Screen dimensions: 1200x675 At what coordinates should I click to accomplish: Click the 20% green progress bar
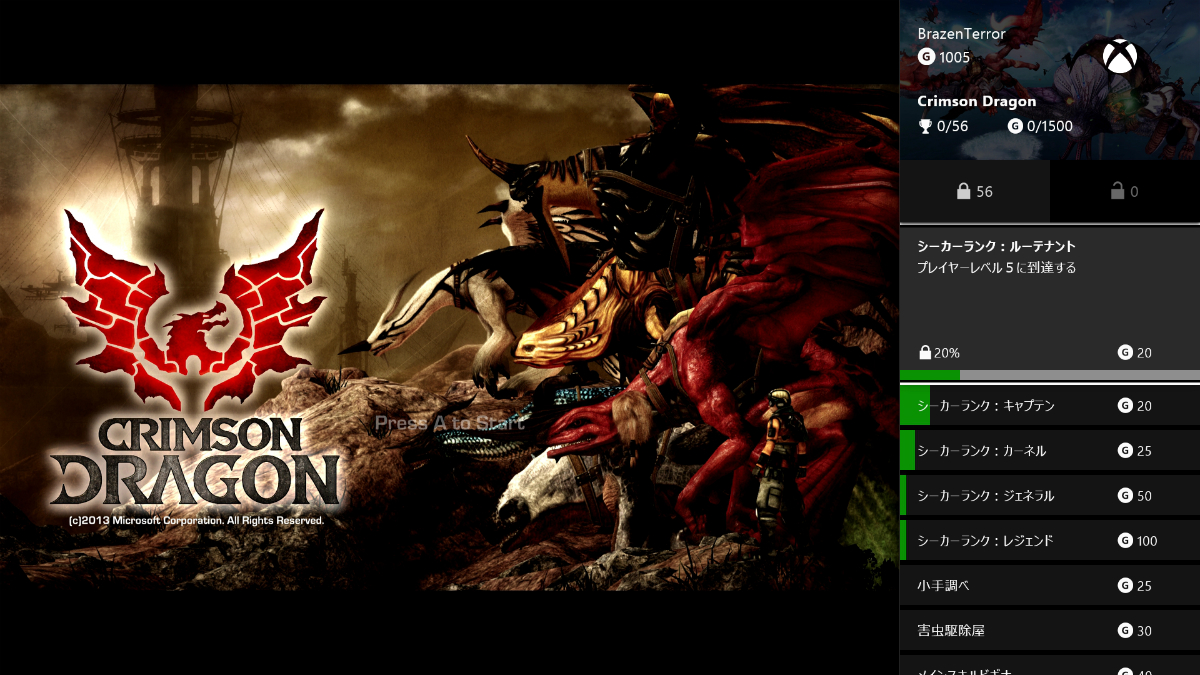(x=930, y=375)
